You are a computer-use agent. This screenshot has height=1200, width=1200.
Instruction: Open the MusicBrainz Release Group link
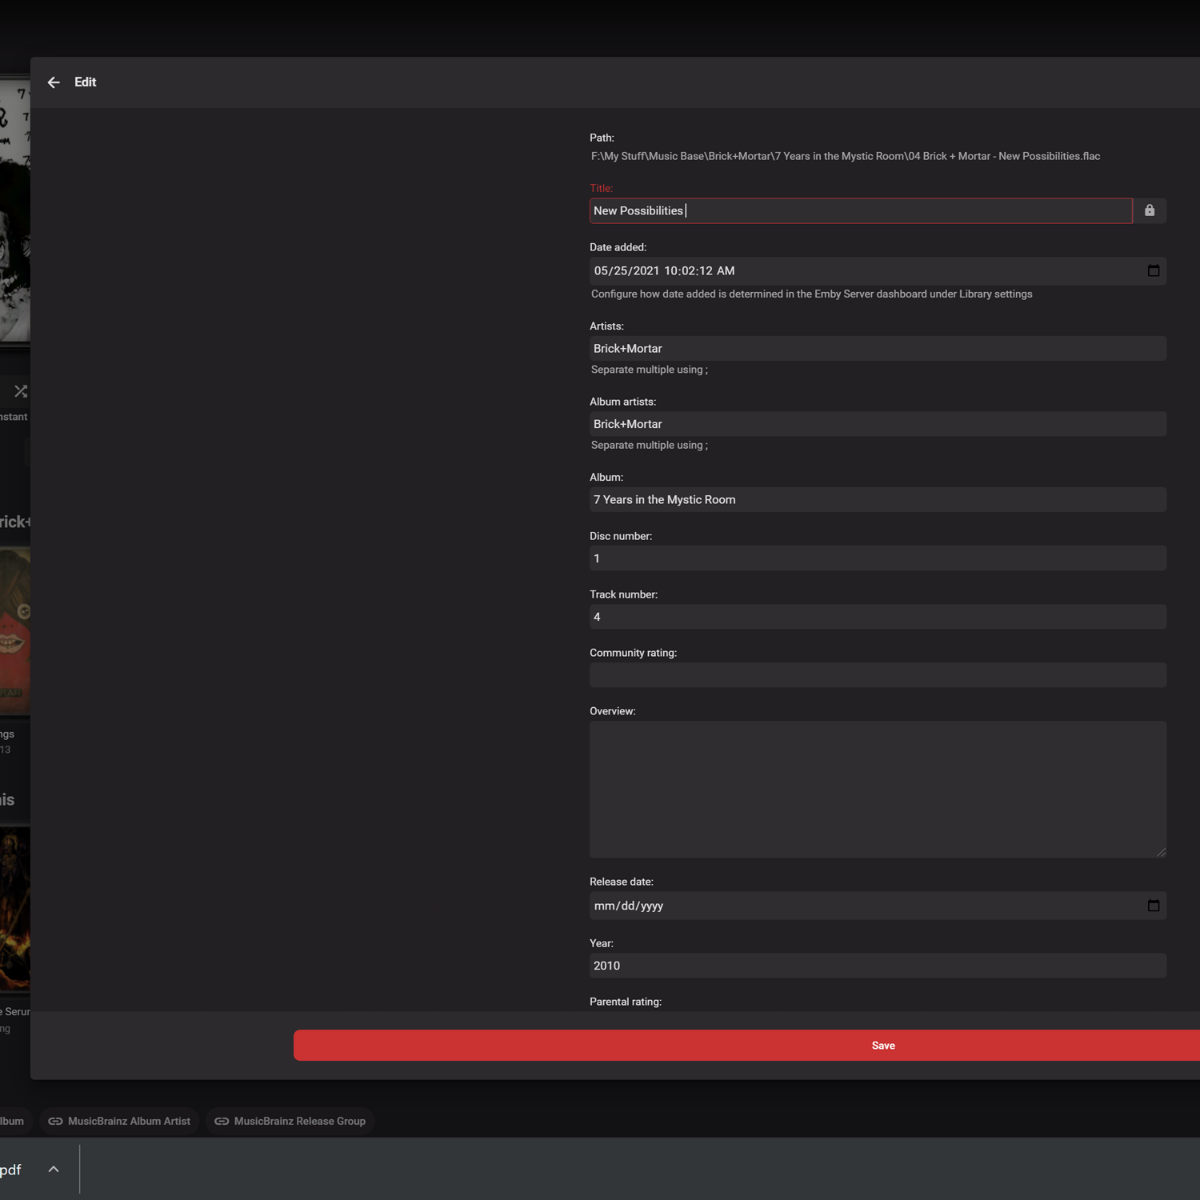coord(290,1121)
